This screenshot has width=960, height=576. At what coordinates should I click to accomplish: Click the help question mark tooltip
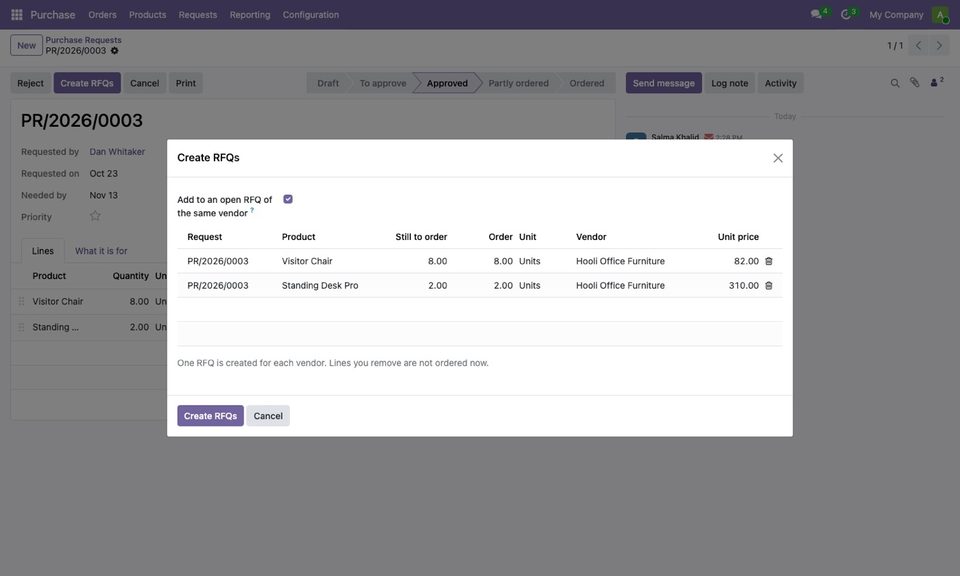coord(252,210)
